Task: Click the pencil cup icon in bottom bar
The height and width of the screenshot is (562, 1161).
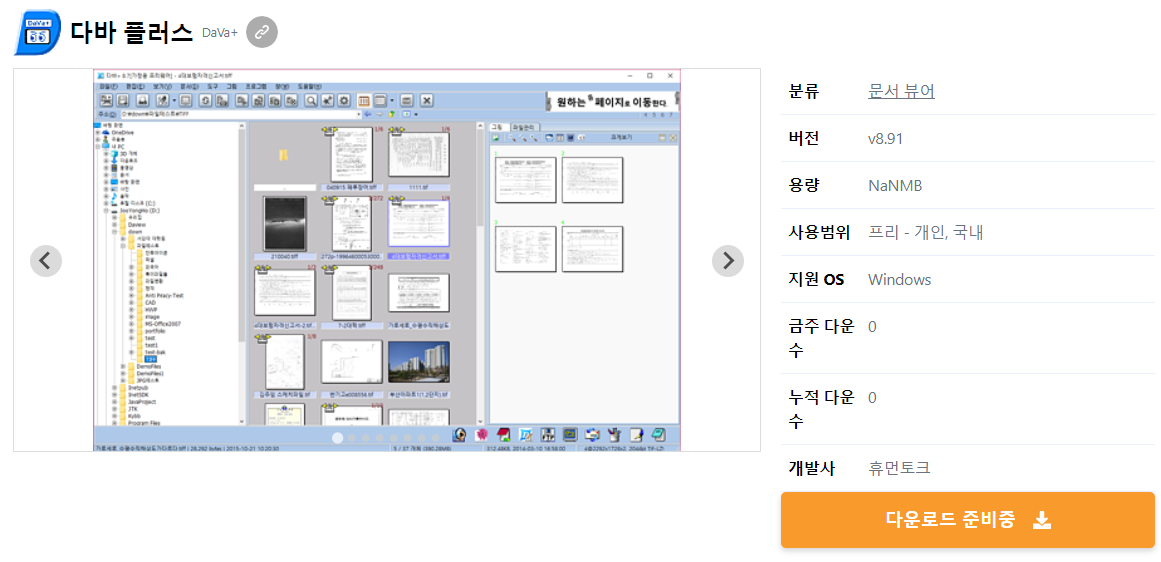Action: click(x=614, y=435)
